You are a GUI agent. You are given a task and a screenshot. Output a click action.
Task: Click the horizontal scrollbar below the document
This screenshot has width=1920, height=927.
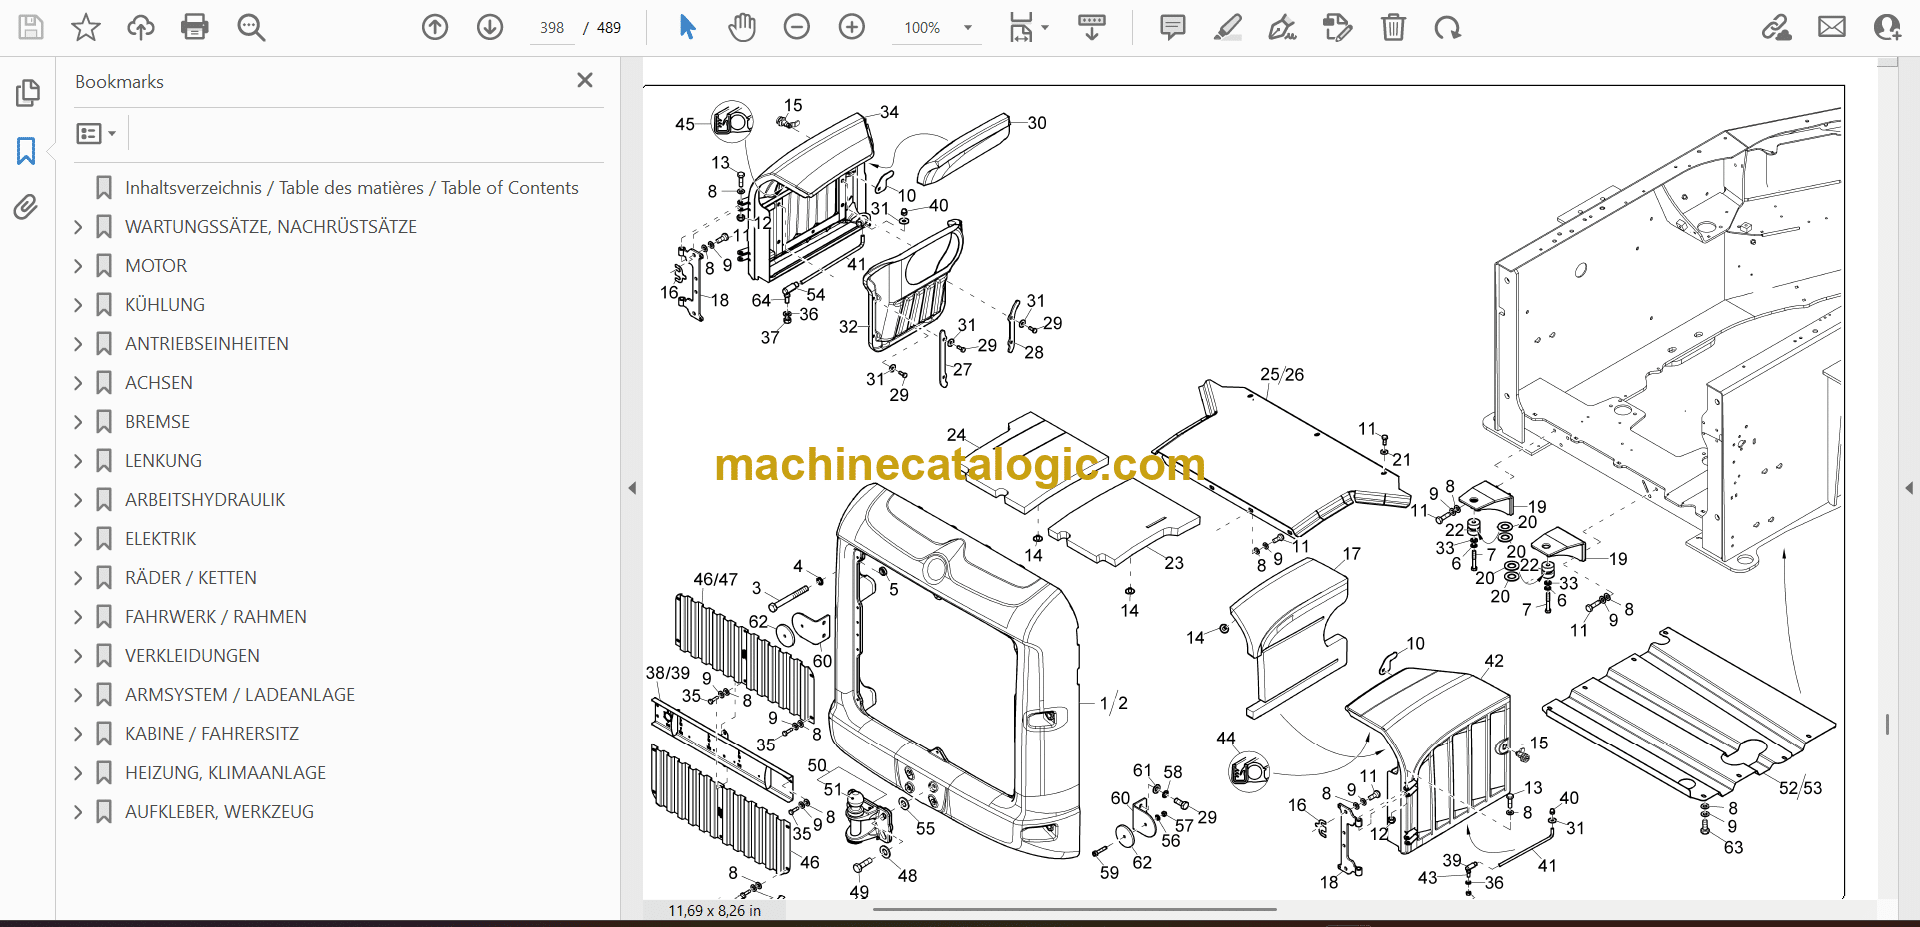[1074, 909]
